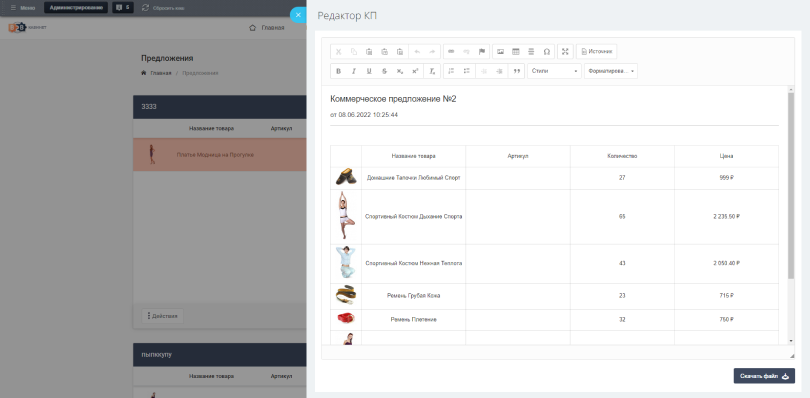Insert a block quote

click(516, 71)
